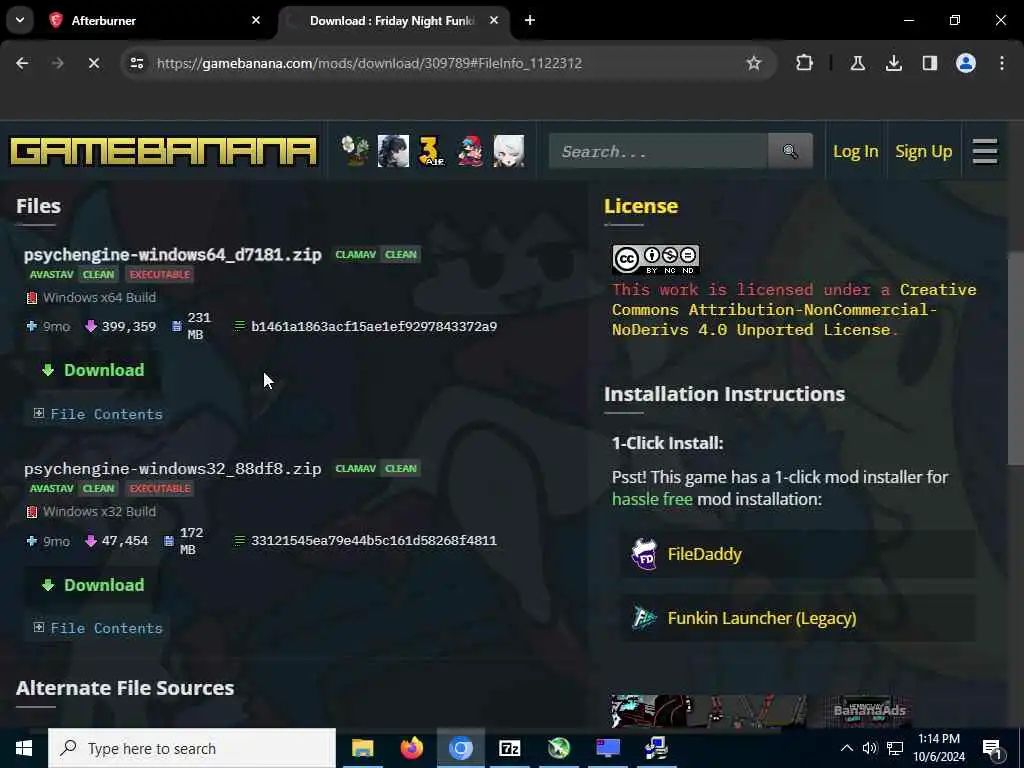Click the FileDaddy installer icon
This screenshot has height=768, width=1024.
[644, 554]
